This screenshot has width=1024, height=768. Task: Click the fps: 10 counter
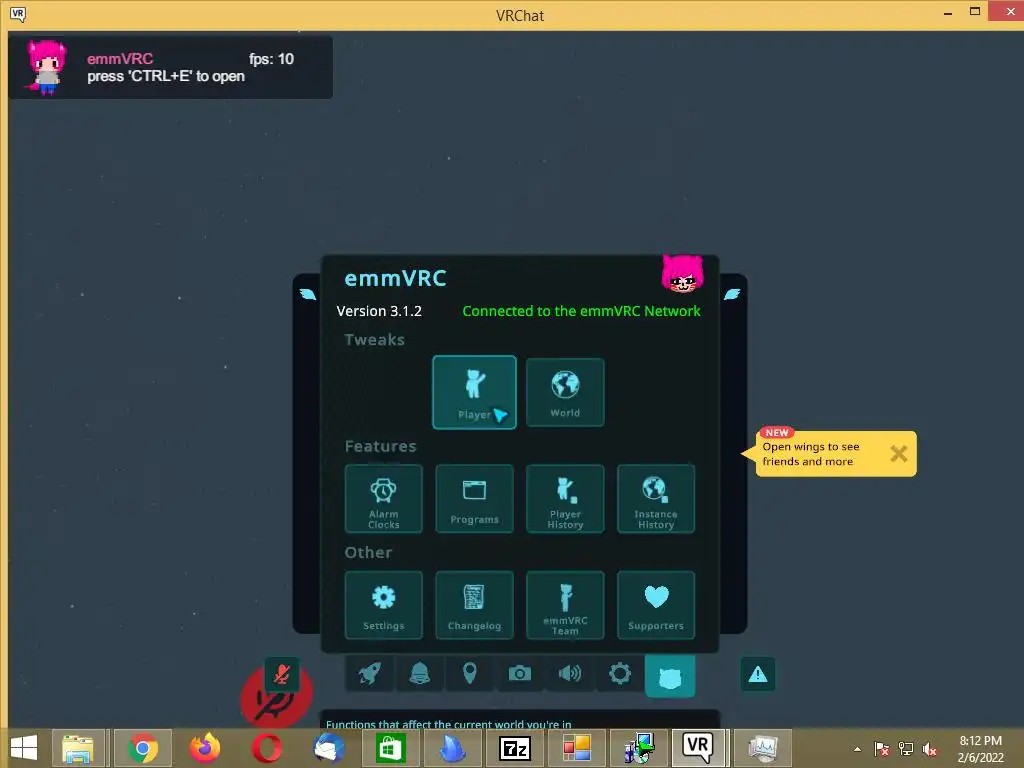click(271, 59)
